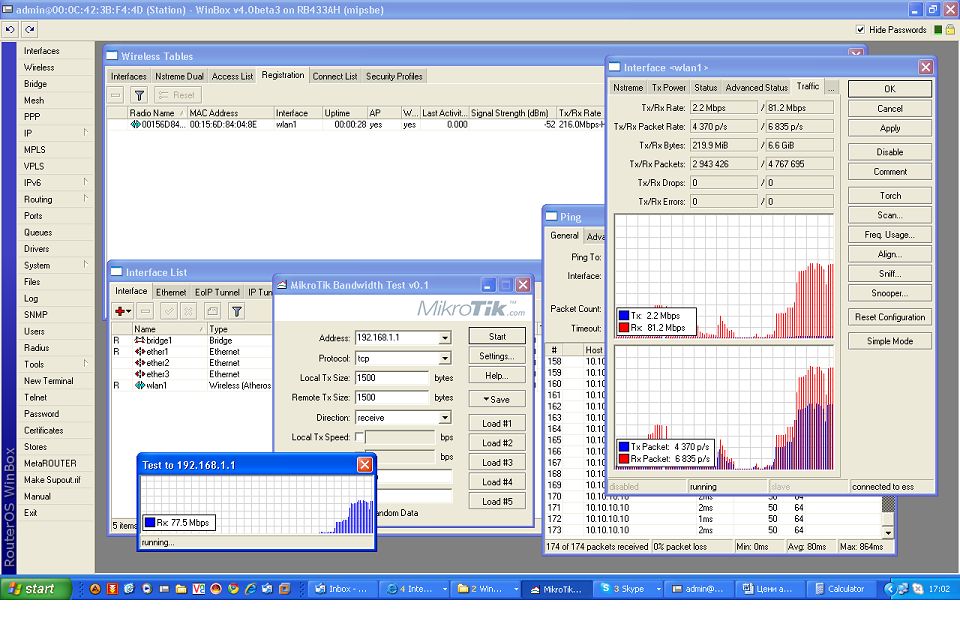Click the red plus add-interface button
Image resolution: width=960 pixels, height=618 pixels.
(x=122, y=311)
